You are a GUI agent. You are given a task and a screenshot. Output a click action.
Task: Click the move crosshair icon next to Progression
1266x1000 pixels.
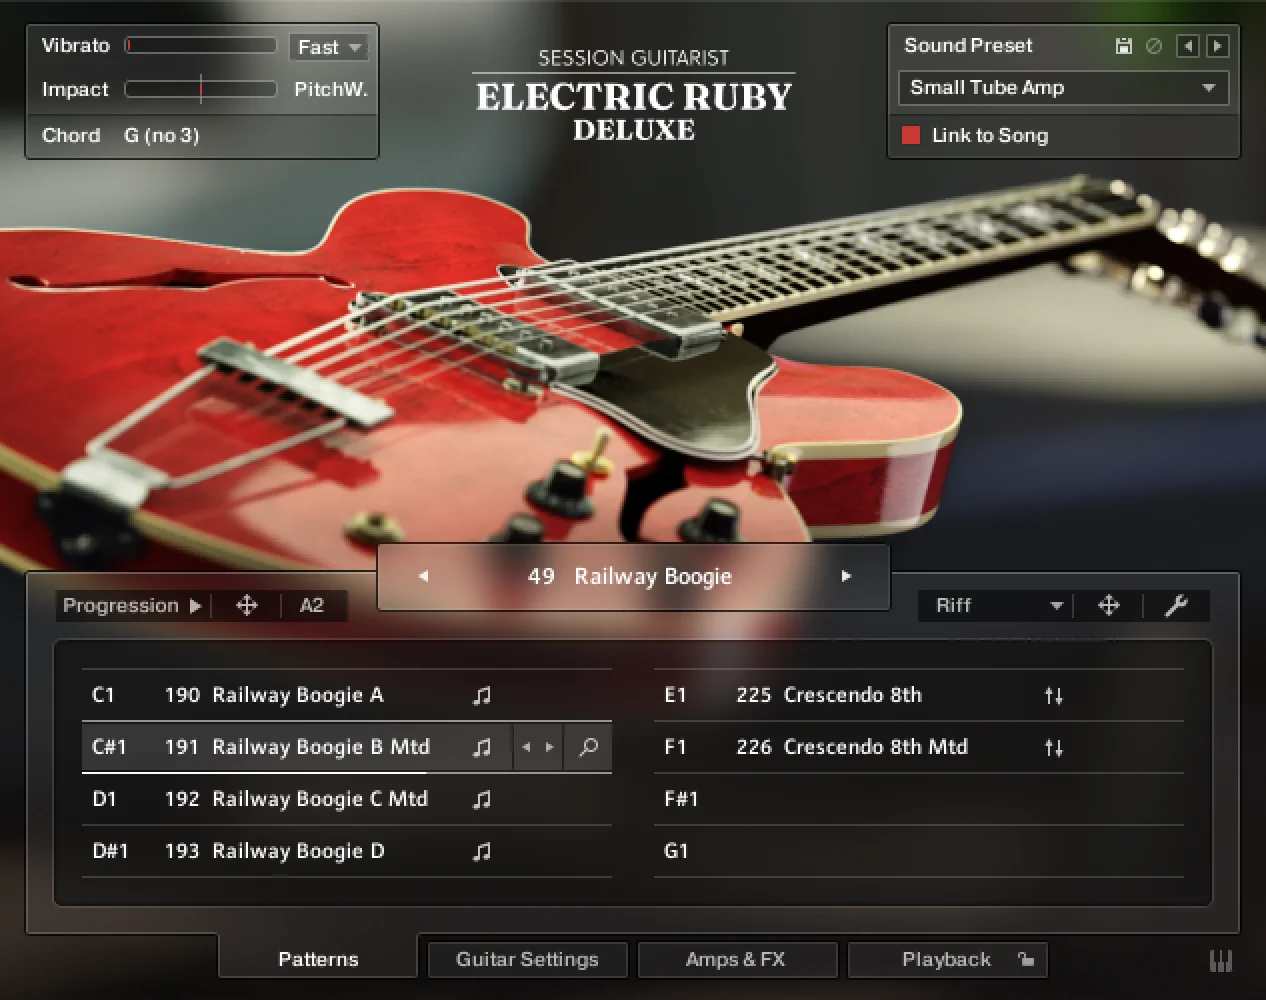point(246,605)
